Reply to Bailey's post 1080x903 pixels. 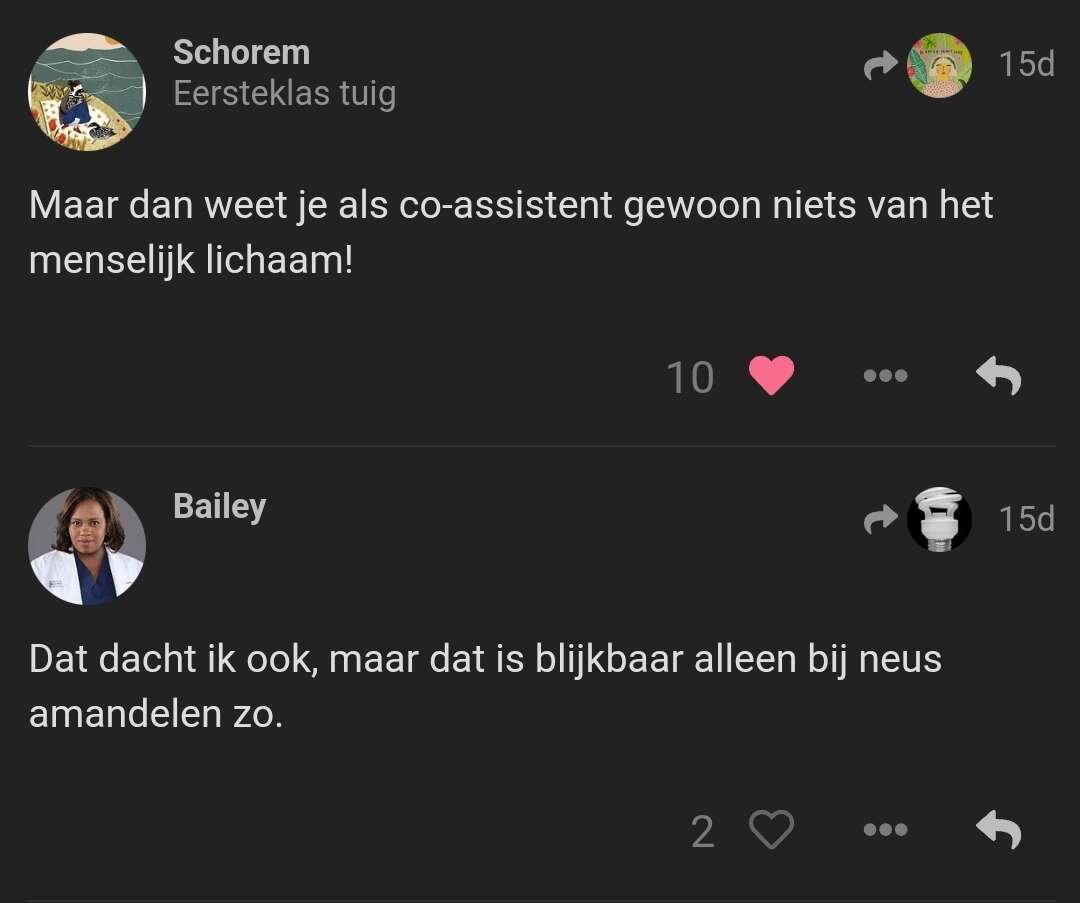999,829
